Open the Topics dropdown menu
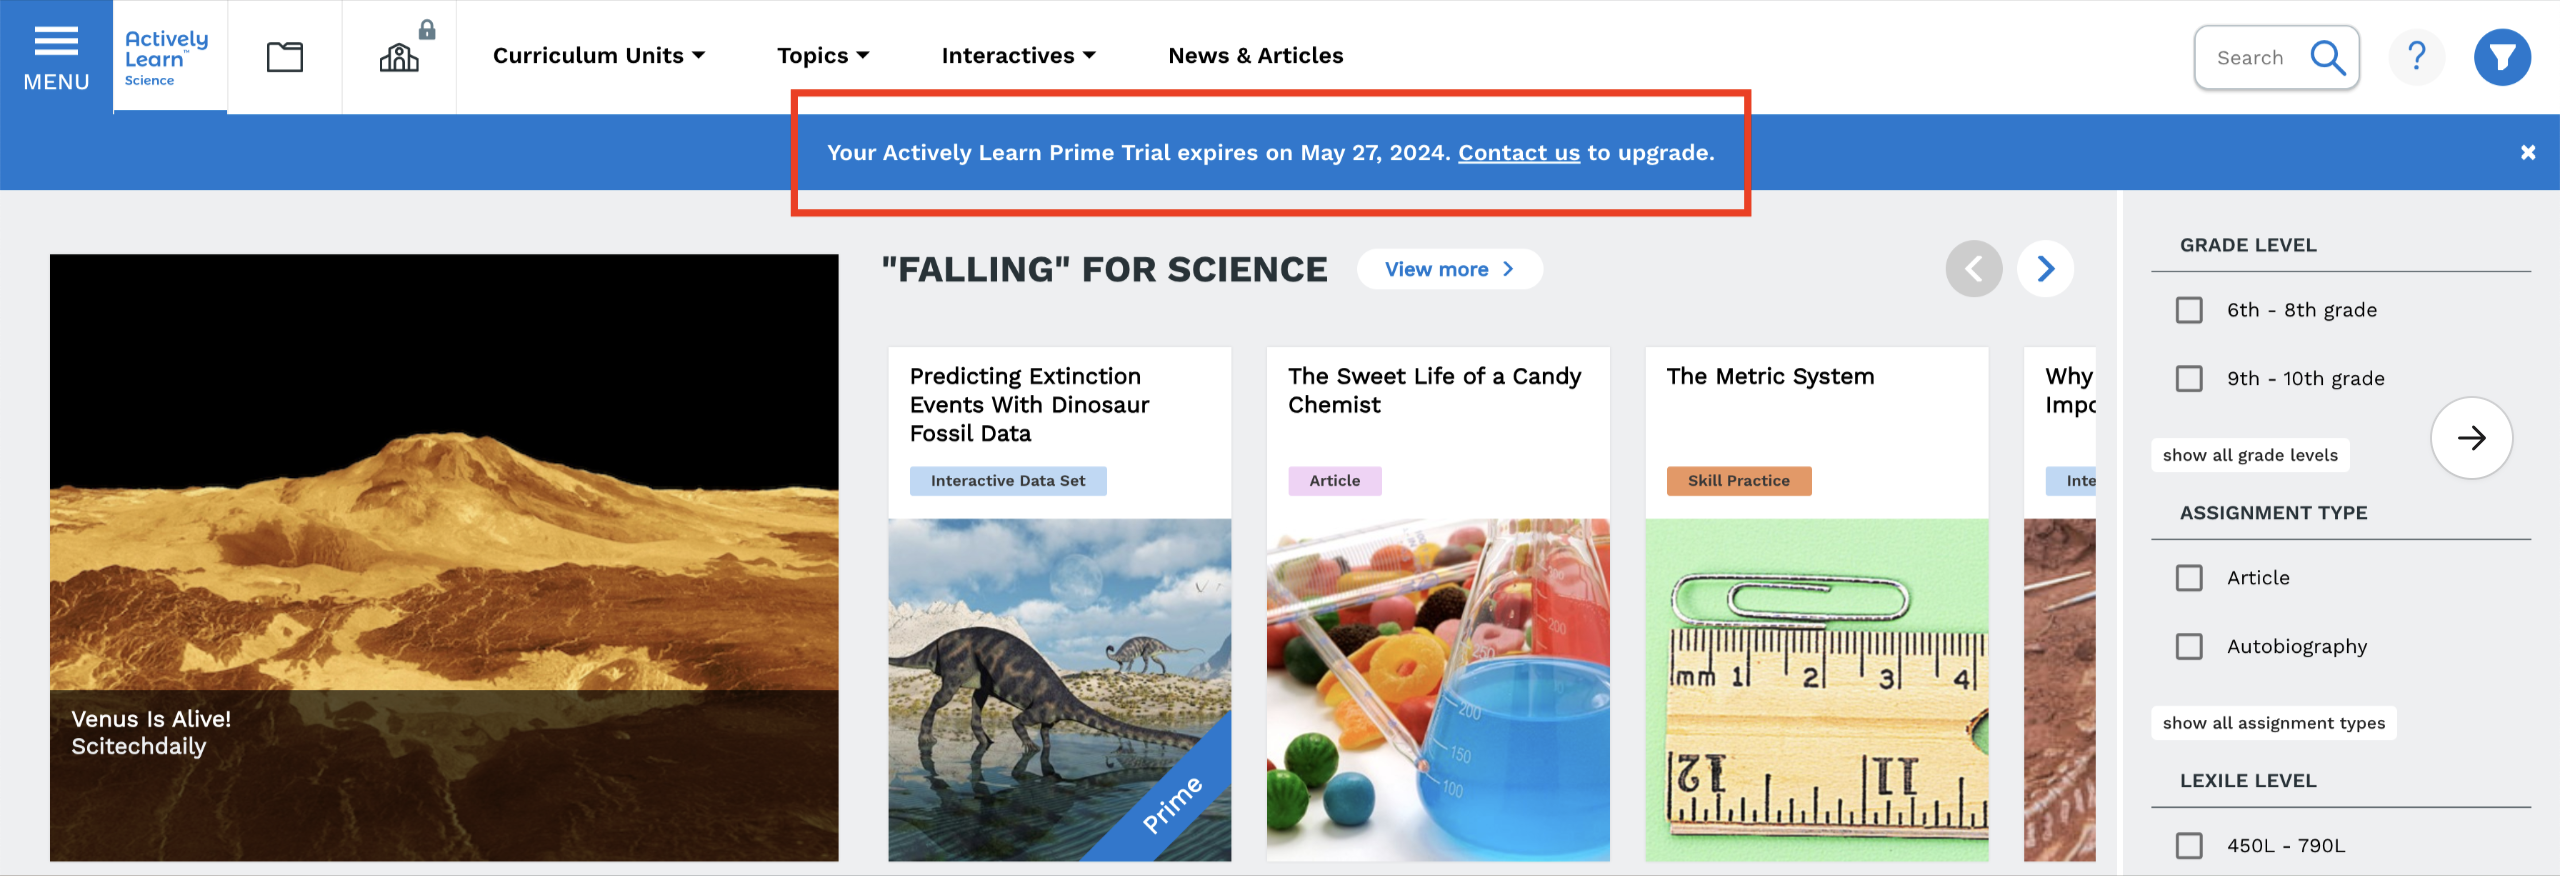Viewport: 2560px width, 876px height. pos(823,56)
